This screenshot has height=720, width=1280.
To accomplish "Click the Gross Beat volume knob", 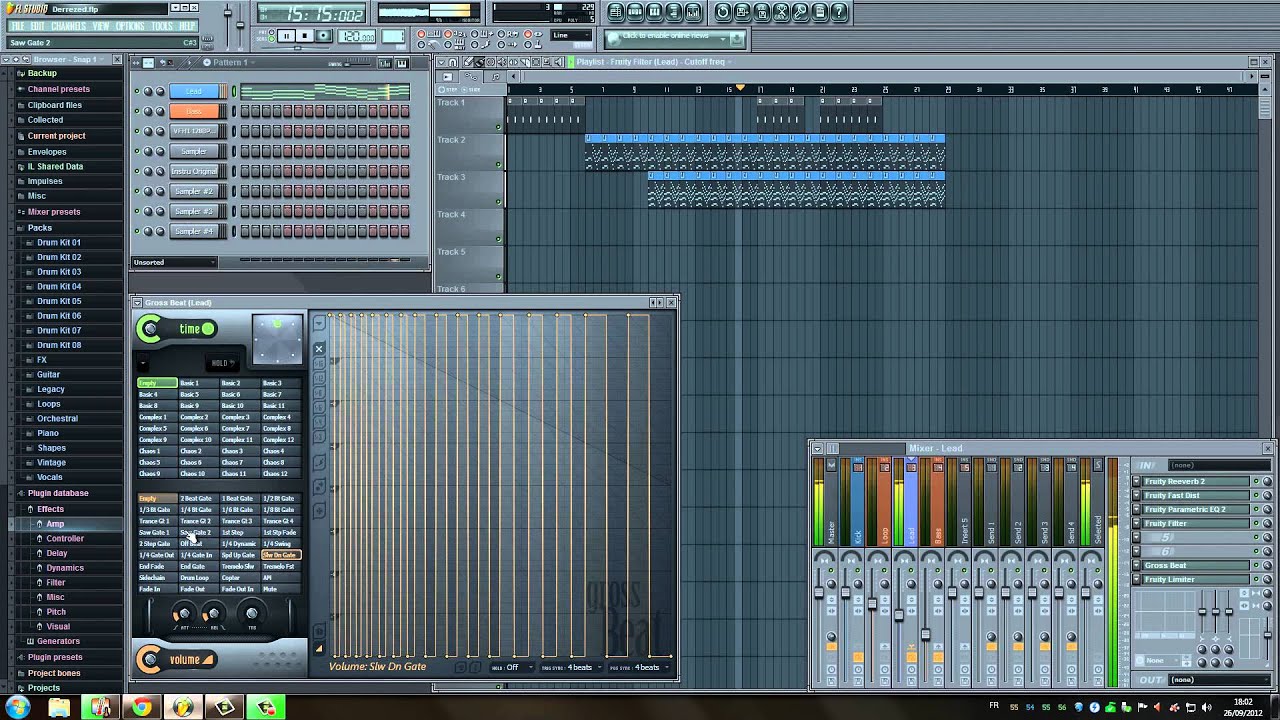I will tap(150, 659).
